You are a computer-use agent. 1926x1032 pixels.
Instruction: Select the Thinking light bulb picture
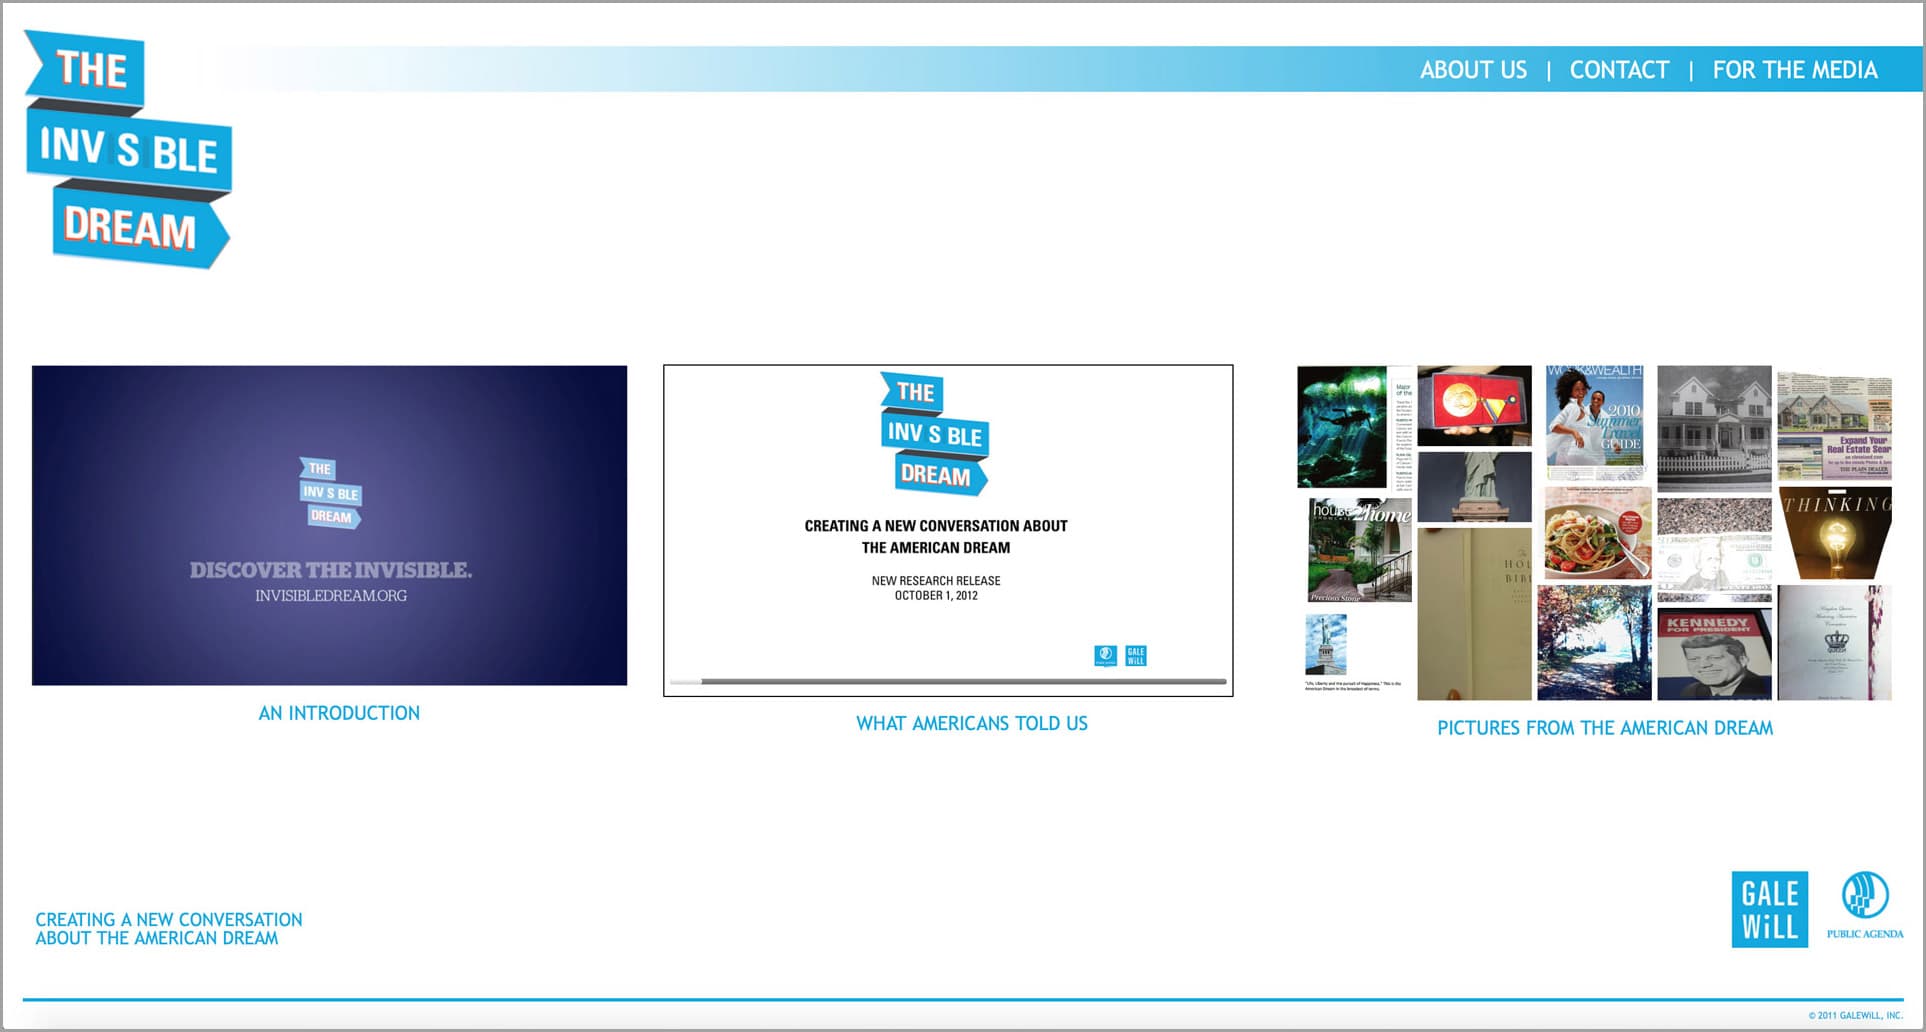[1834, 534]
